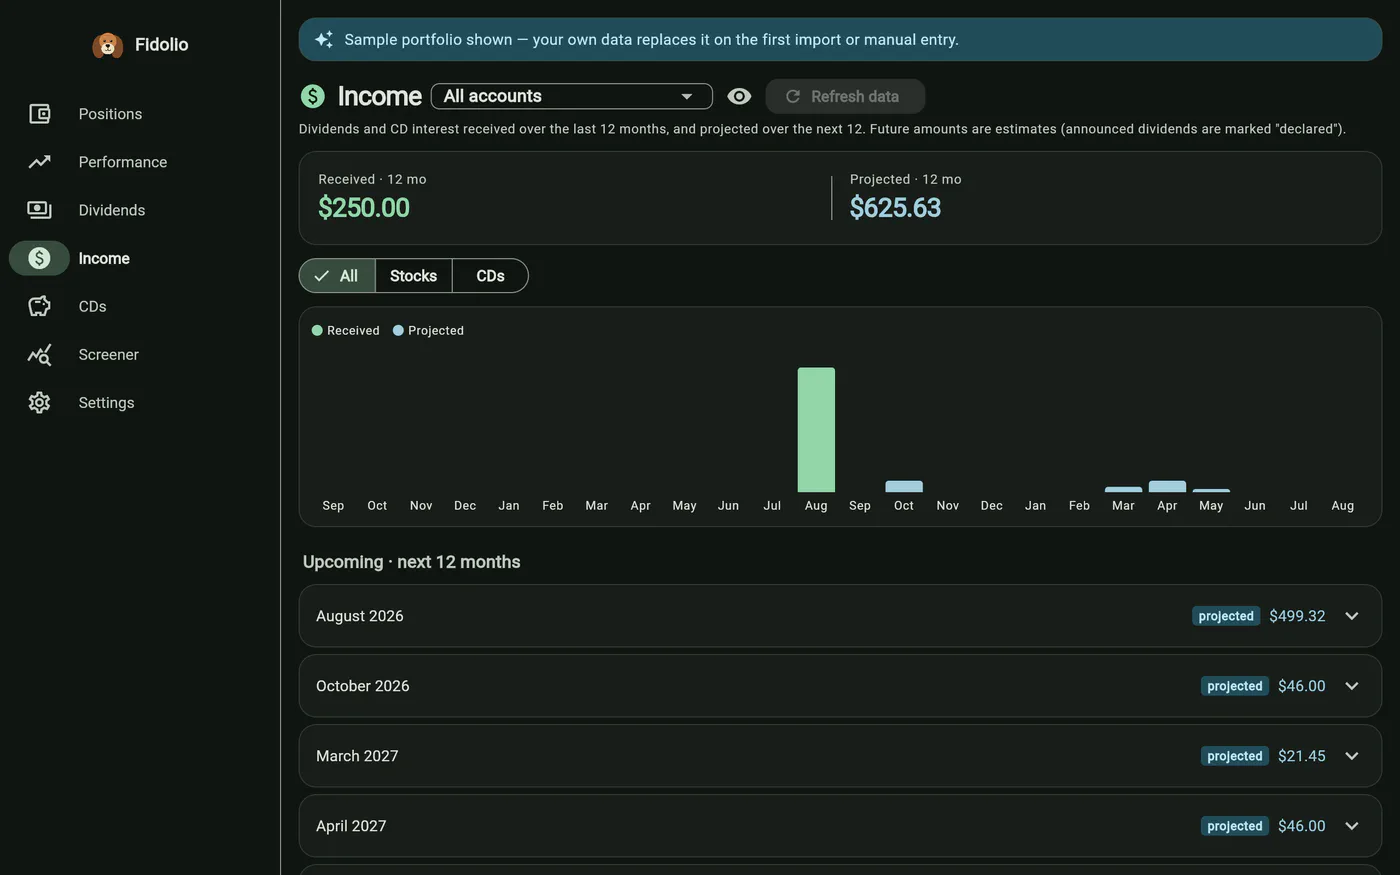Click the green dollar icon beside Income heading
Image resolution: width=1400 pixels, height=875 pixels.
point(313,96)
